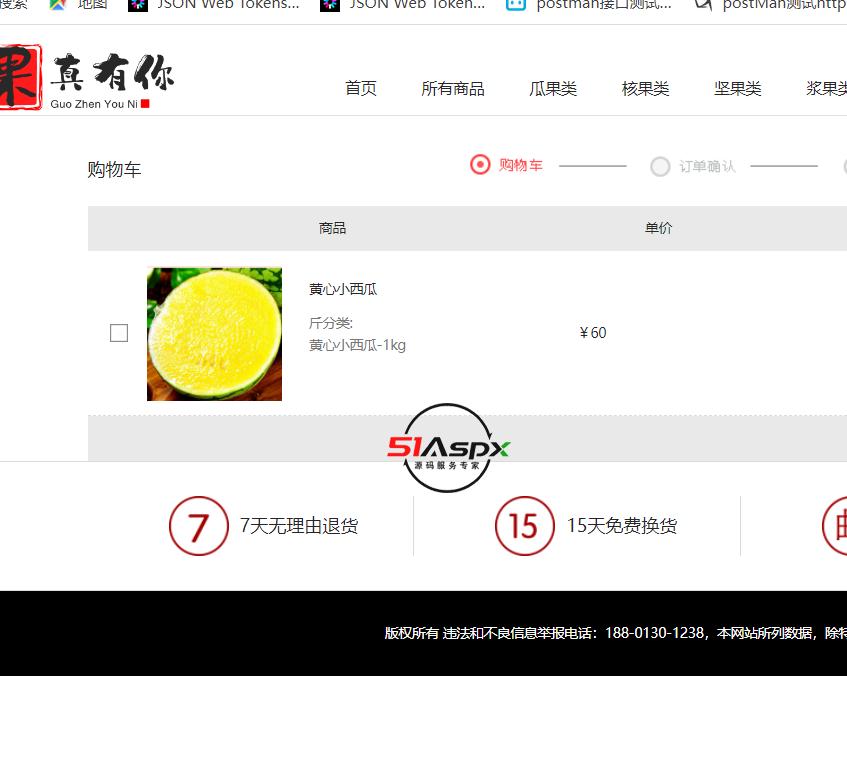
Task: Select the 订单确认 step indicator
Action: 693,166
